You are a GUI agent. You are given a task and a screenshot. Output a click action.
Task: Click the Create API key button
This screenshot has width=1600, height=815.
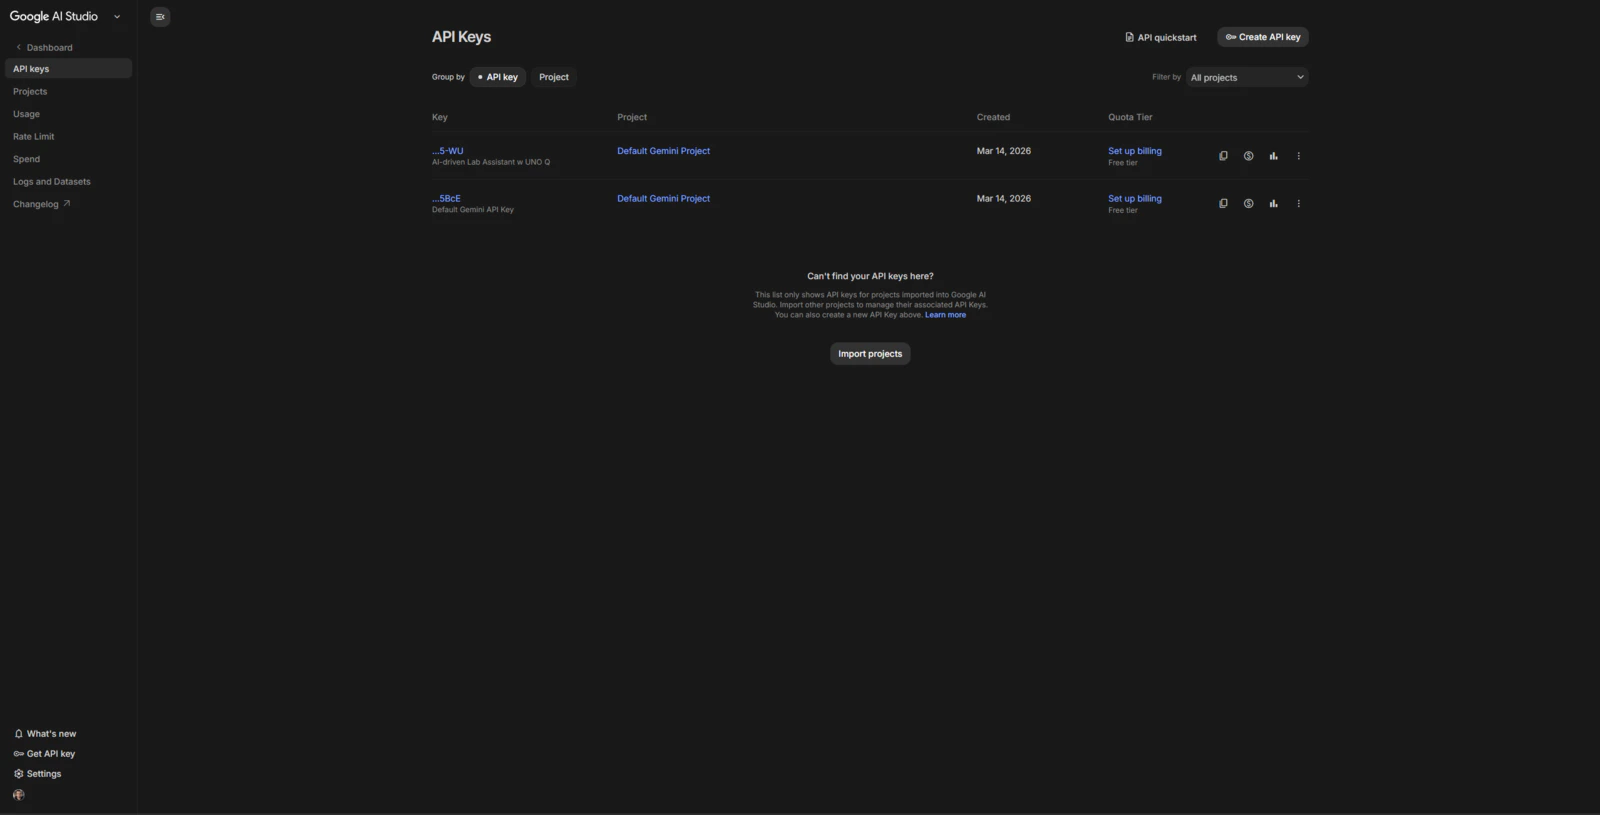click(x=1263, y=37)
